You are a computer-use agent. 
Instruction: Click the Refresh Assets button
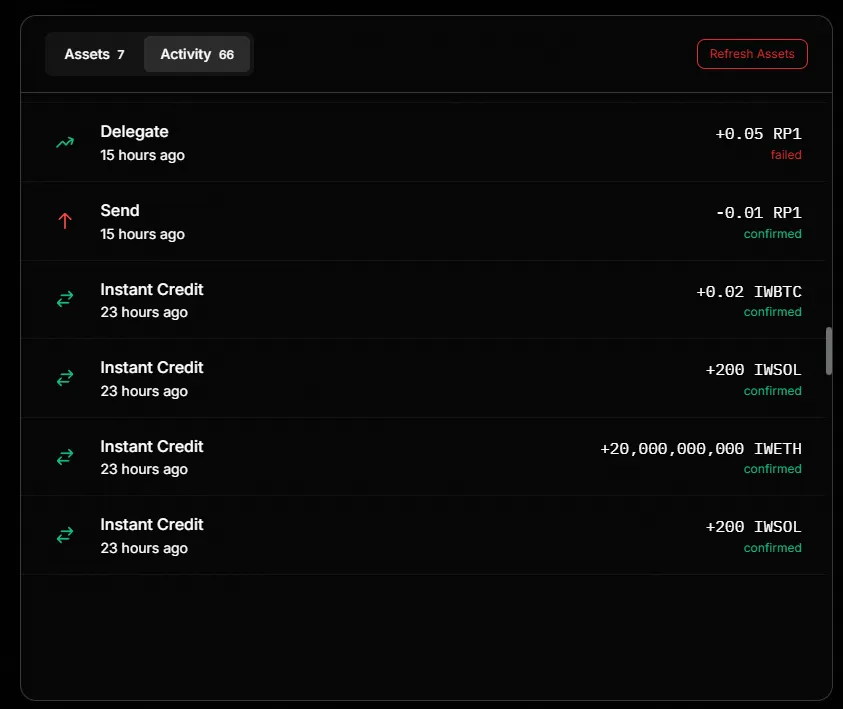pos(752,54)
